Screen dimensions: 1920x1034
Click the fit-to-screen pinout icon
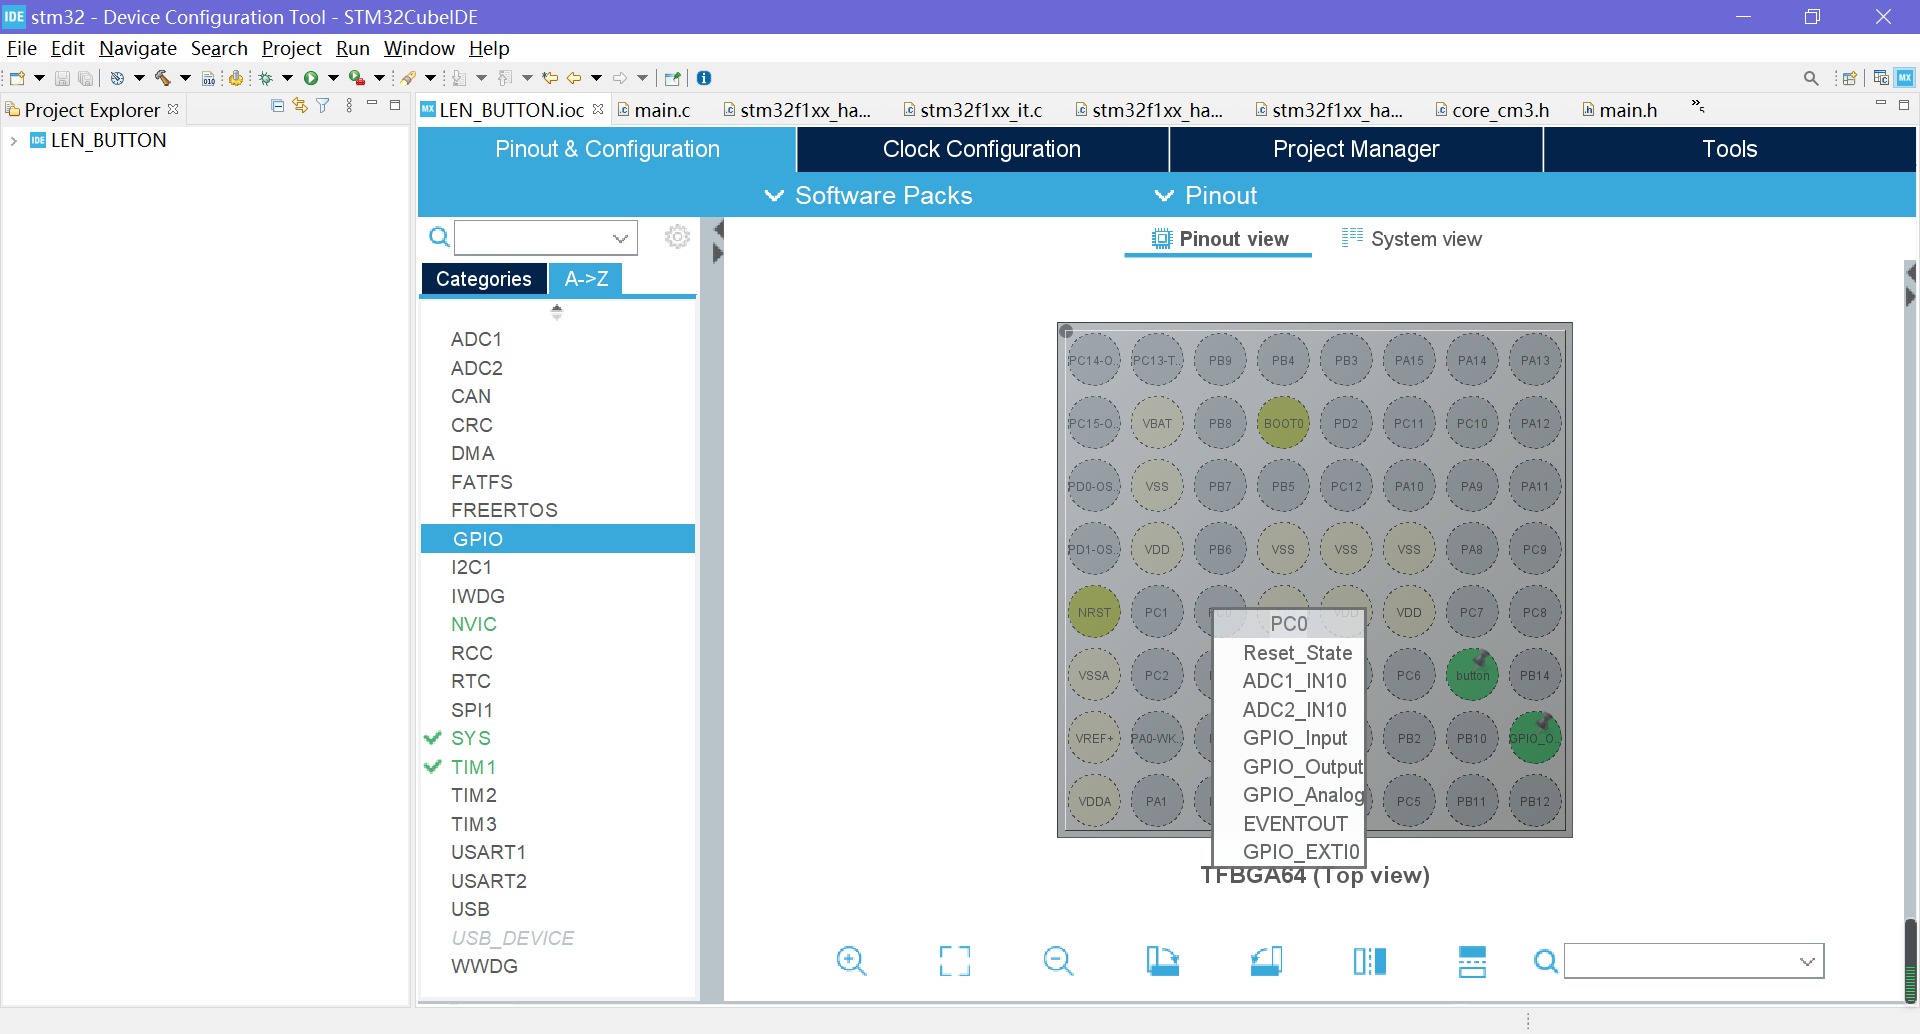click(955, 961)
